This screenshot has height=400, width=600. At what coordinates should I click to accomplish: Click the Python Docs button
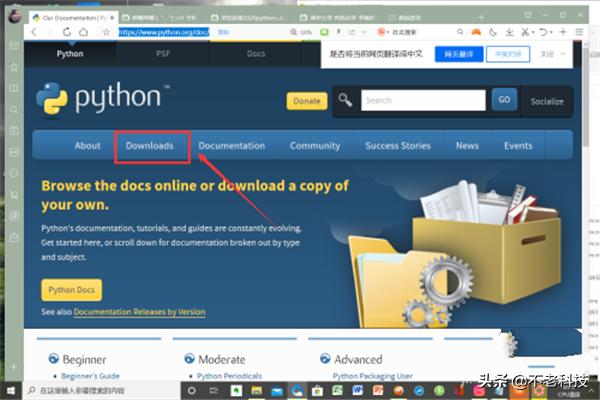click(x=72, y=290)
